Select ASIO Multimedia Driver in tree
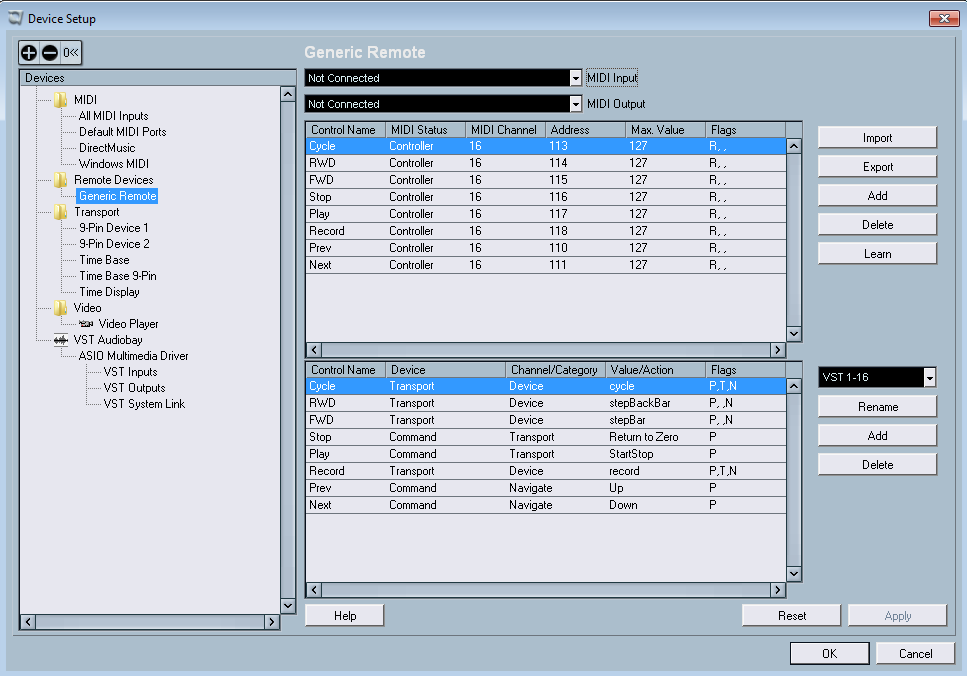Screen dimensions: 967x676 click(133, 356)
